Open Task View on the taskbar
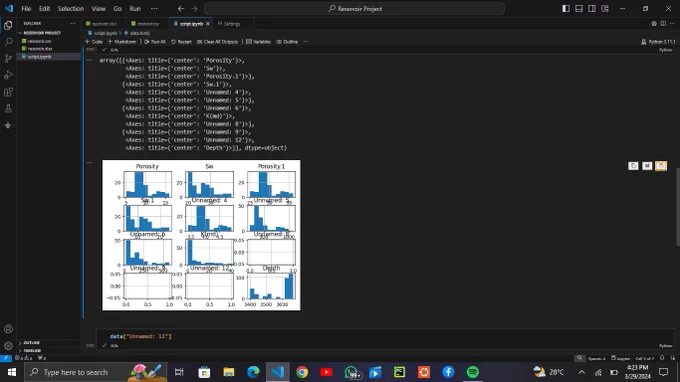This screenshot has height=382, width=680. [x=179, y=372]
